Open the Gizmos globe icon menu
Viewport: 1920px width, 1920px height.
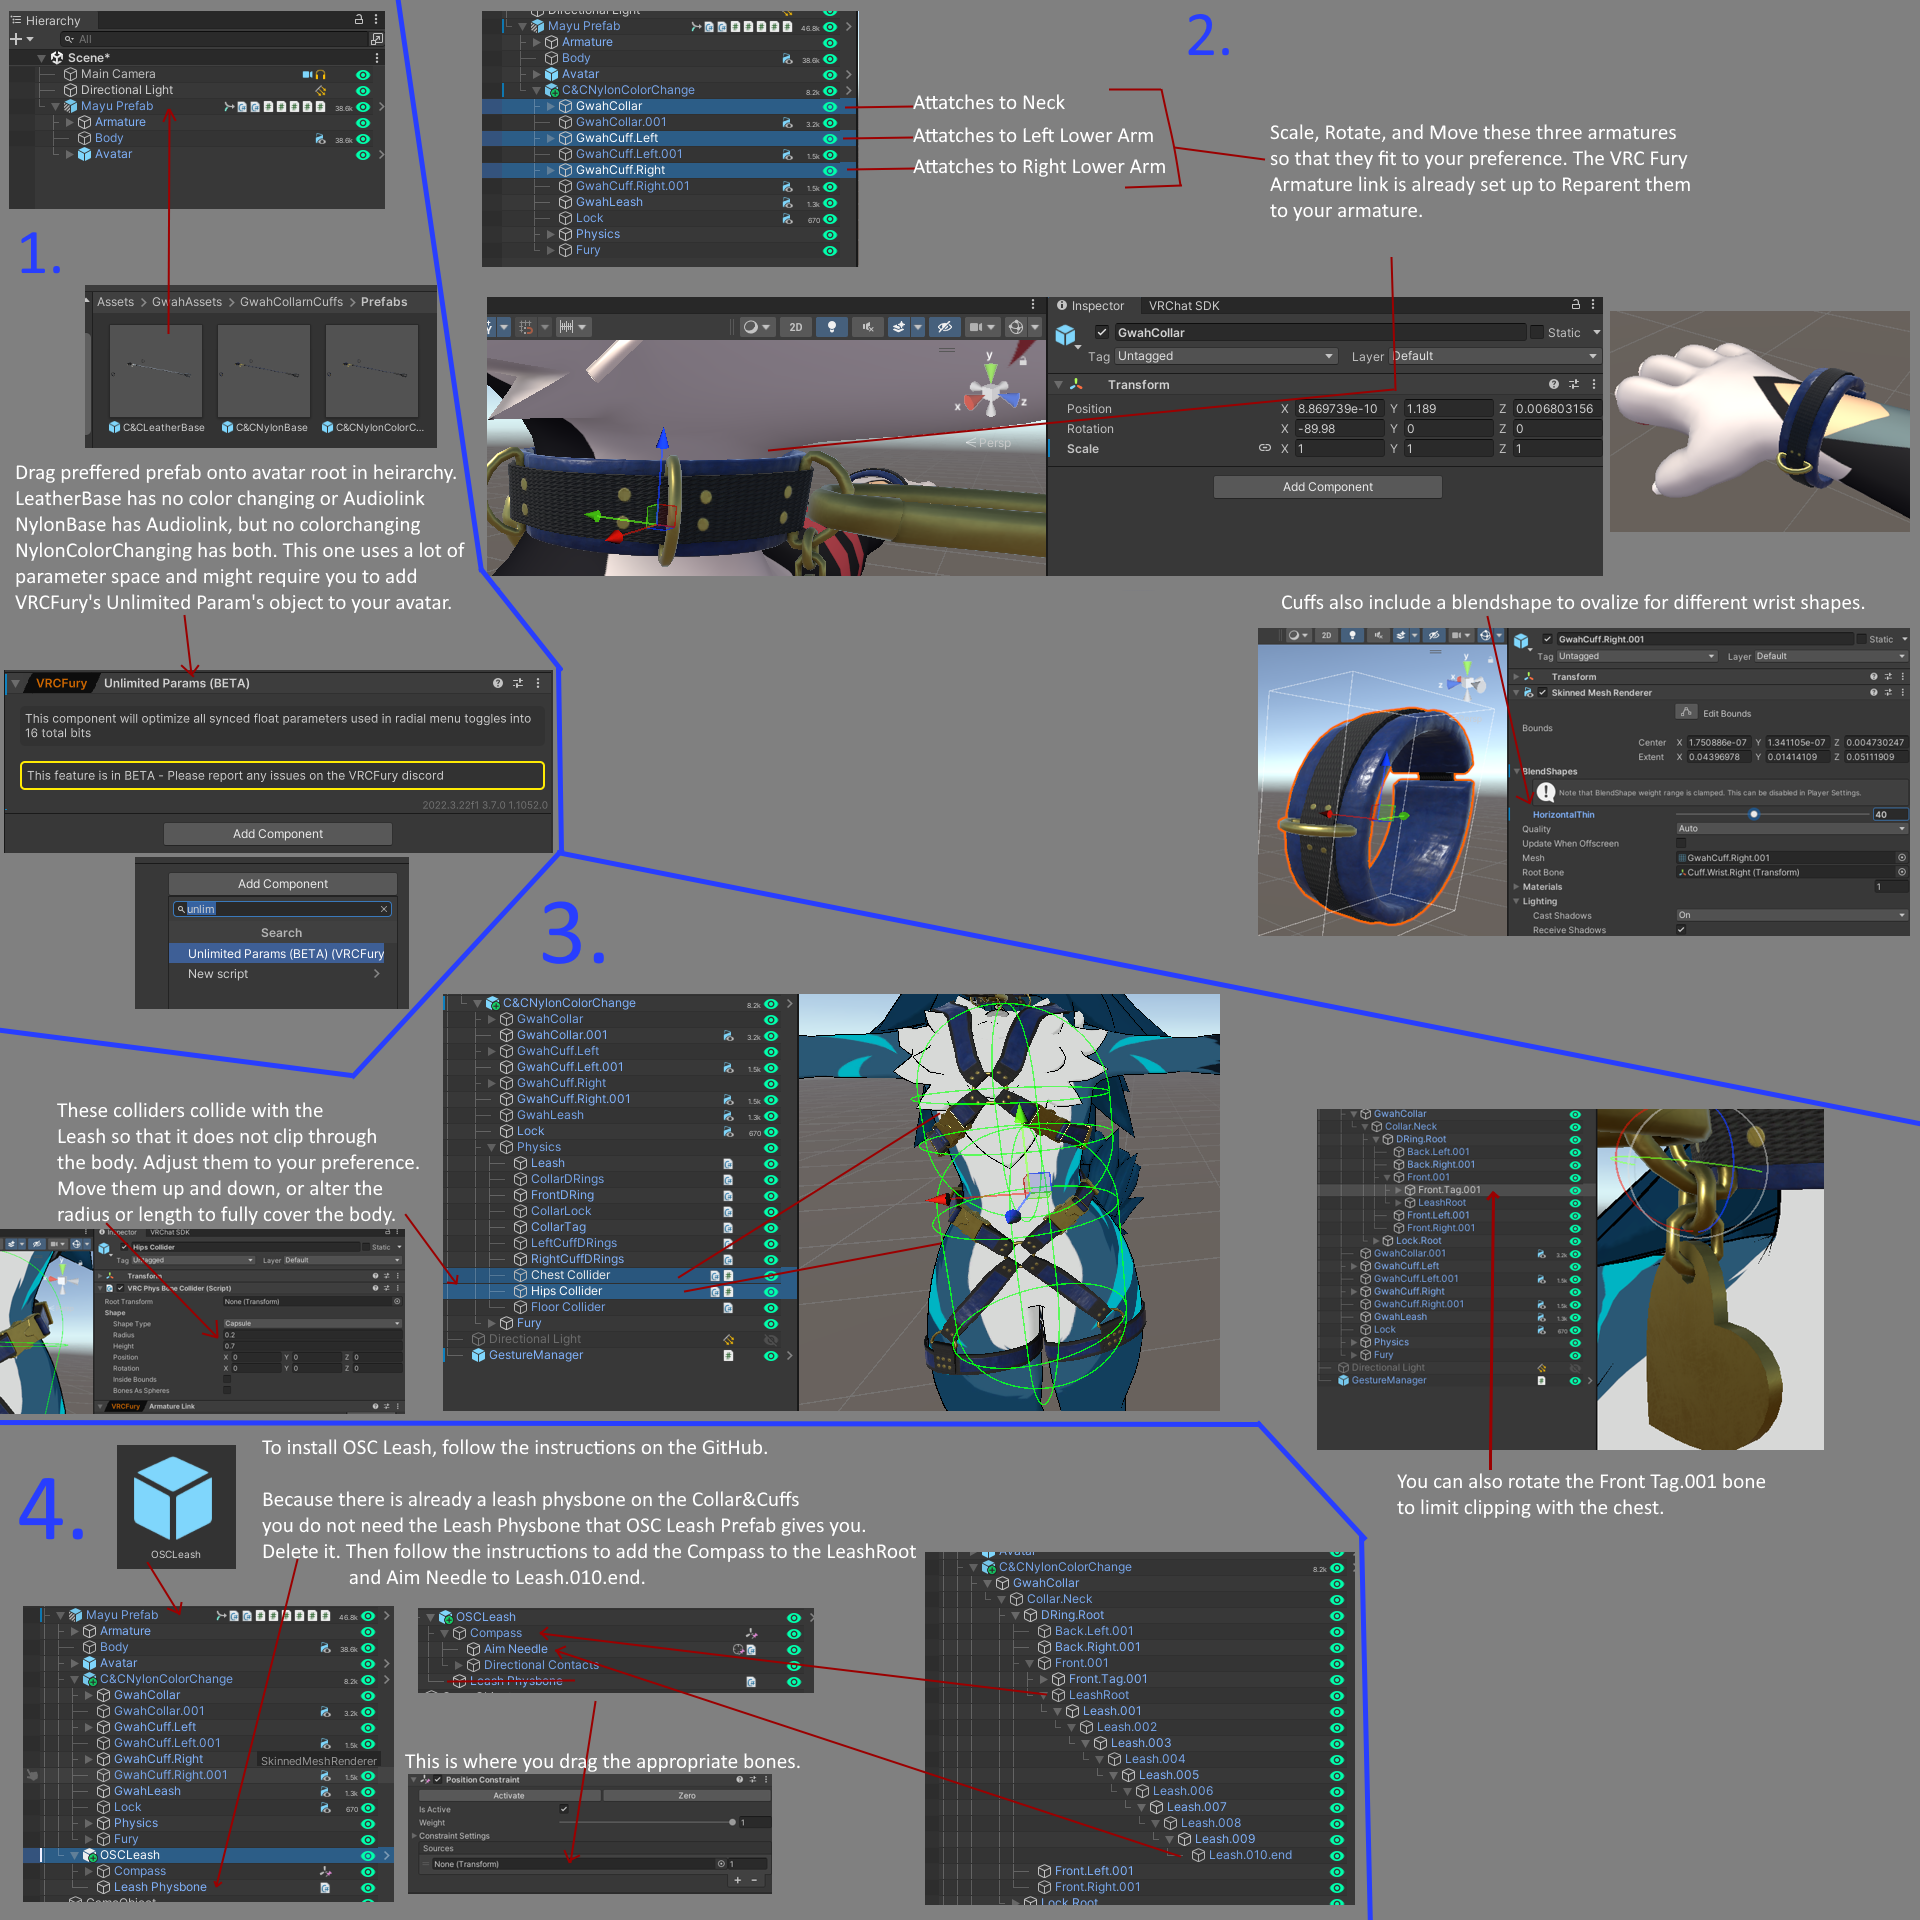[x=1016, y=327]
